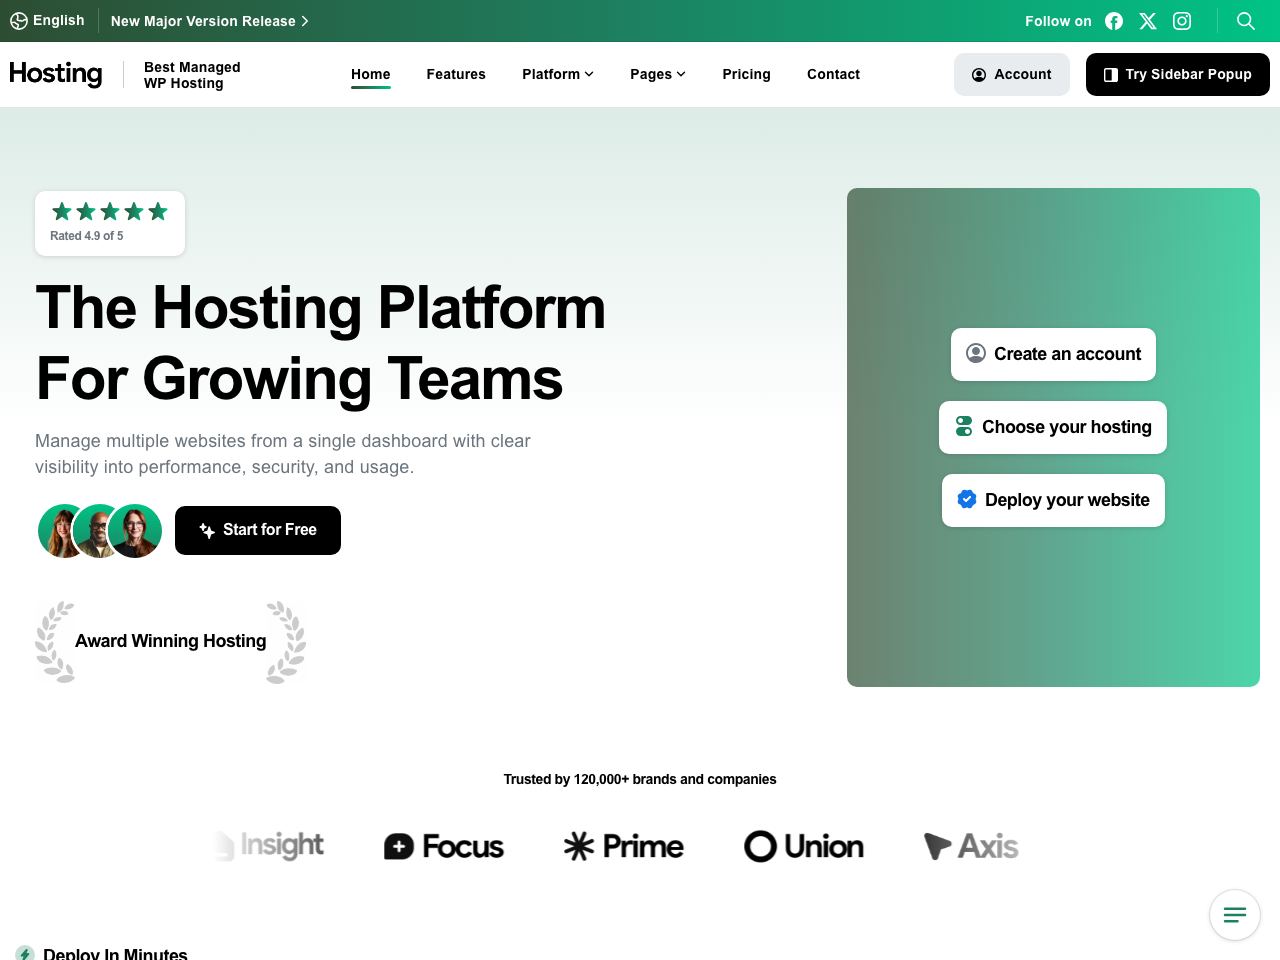Click the chevron beside New Major Version Release
Viewport: 1280px width, 960px height.
305,21
